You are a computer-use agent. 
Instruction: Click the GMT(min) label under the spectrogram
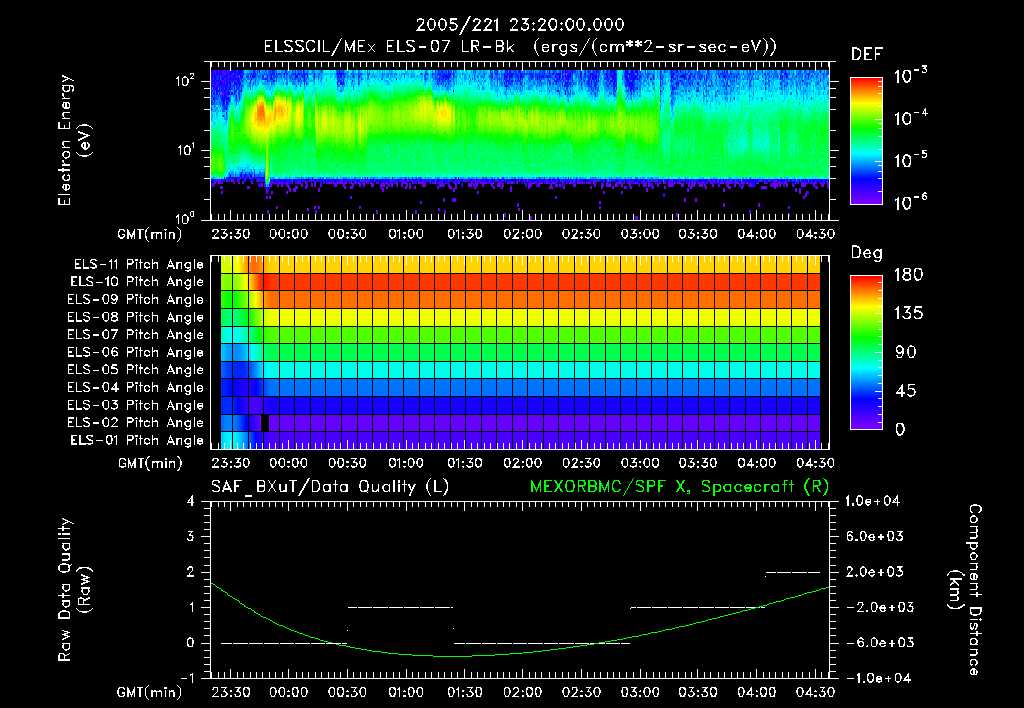pos(150,234)
